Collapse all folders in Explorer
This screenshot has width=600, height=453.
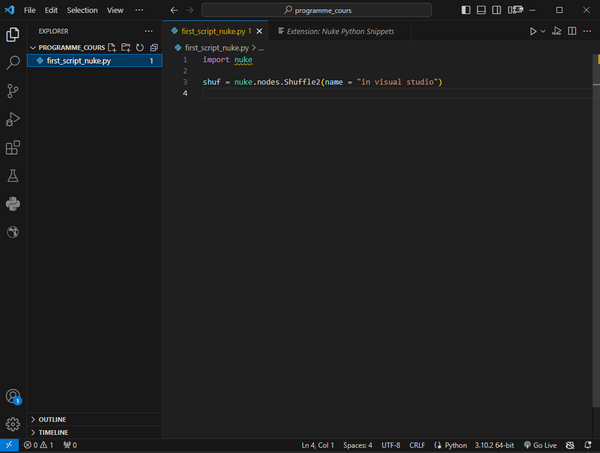[x=154, y=47]
